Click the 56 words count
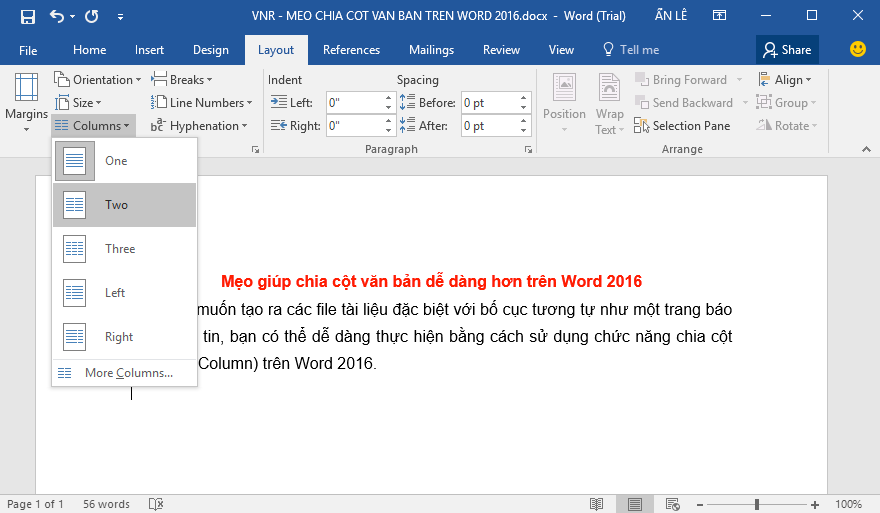Screen dimensions: 880x513 coord(106,504)
